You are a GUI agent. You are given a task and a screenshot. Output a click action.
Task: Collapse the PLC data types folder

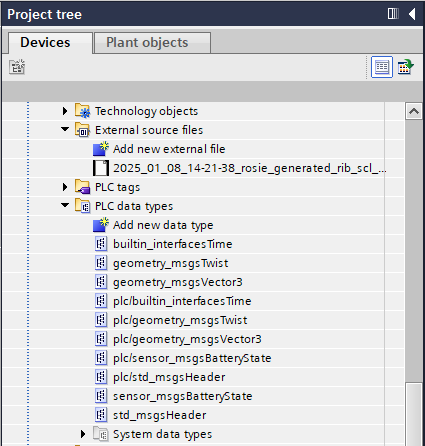coord(65,205)
